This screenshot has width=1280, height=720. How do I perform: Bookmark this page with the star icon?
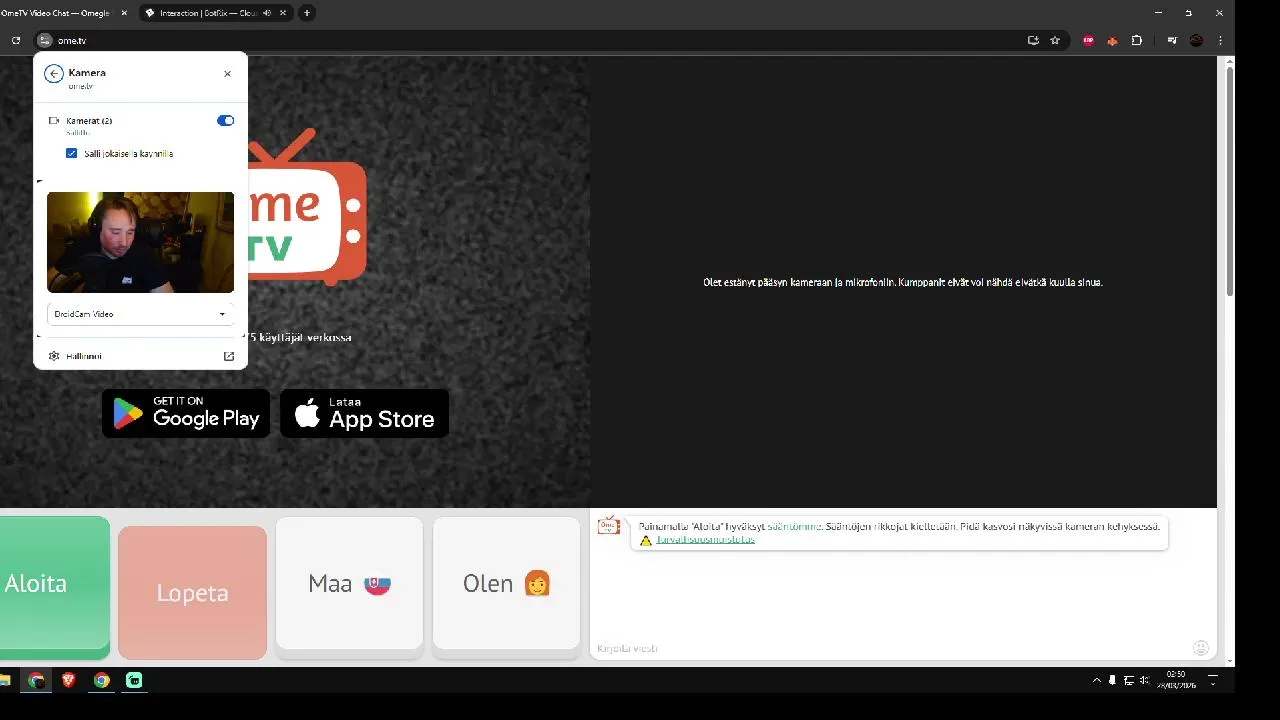(x=1055, y=40)
